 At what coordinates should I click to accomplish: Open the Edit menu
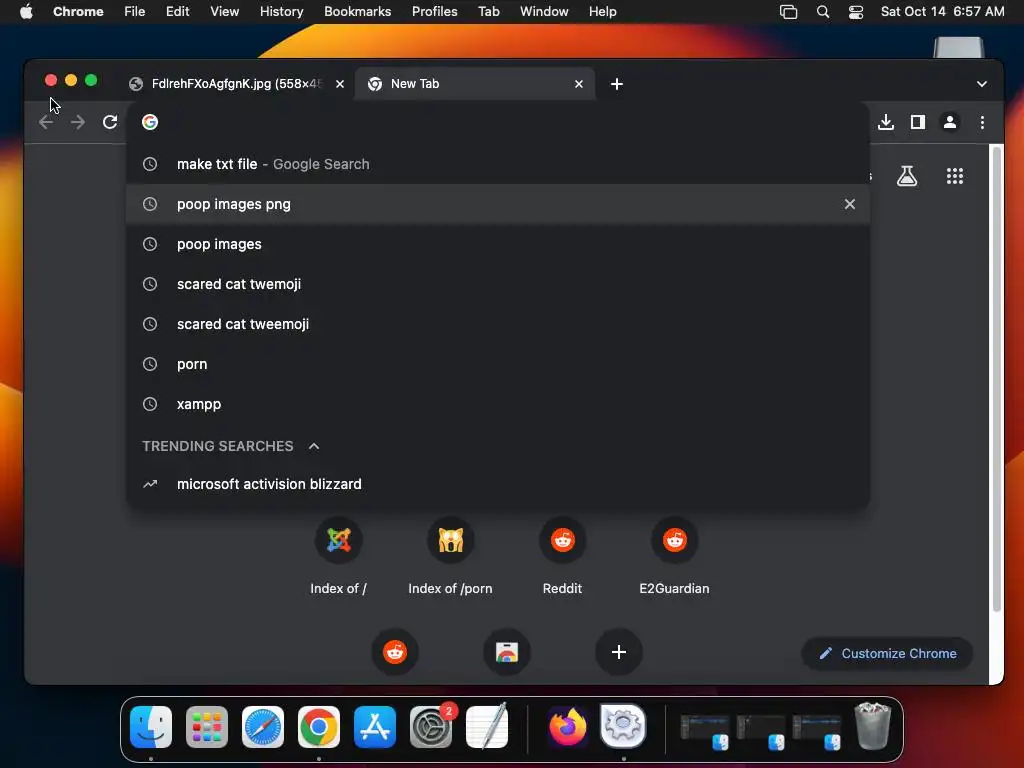(x=178, y=12)
